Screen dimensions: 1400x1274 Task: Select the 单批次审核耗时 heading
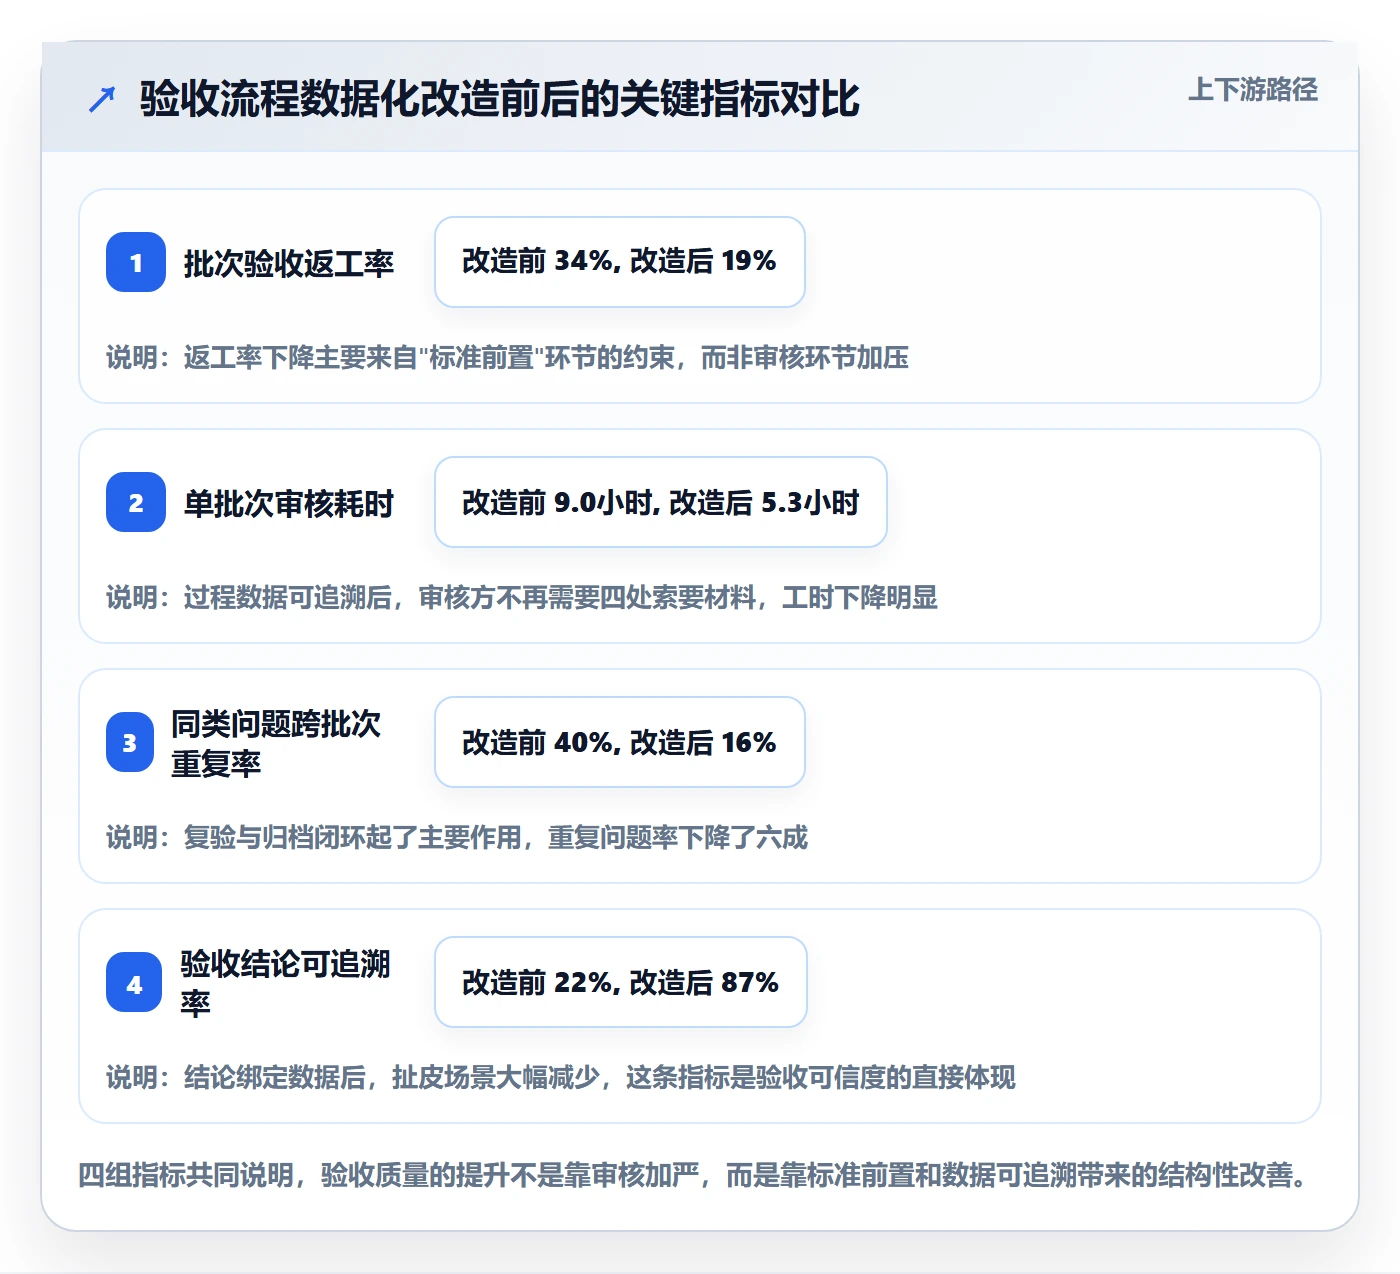(x=289, y=503)
